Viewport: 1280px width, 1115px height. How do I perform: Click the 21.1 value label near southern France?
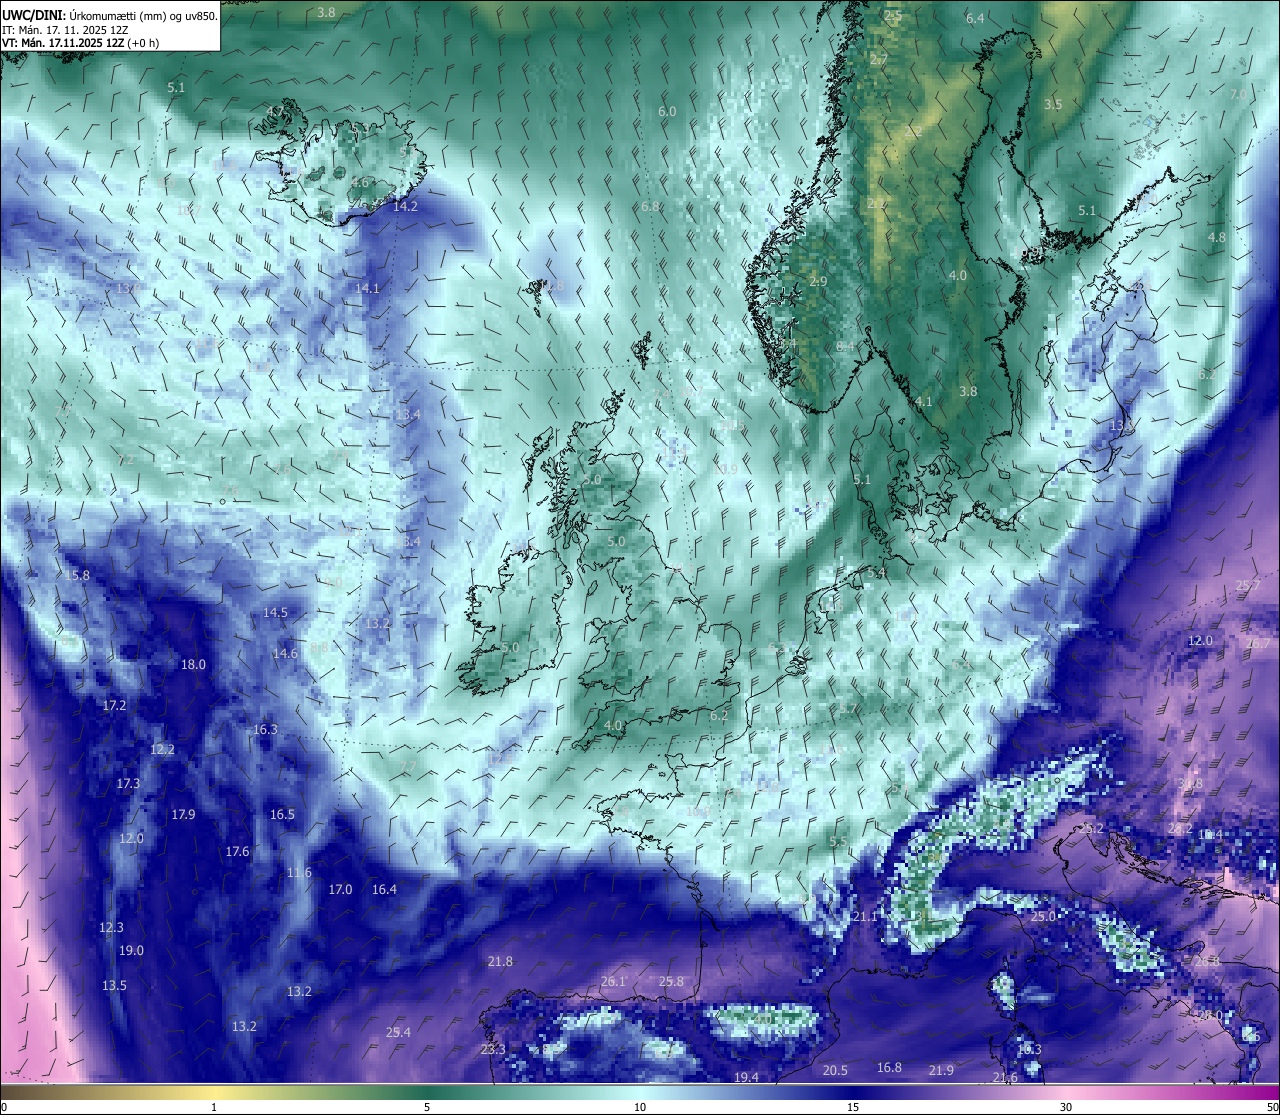[x=864, y=917]
